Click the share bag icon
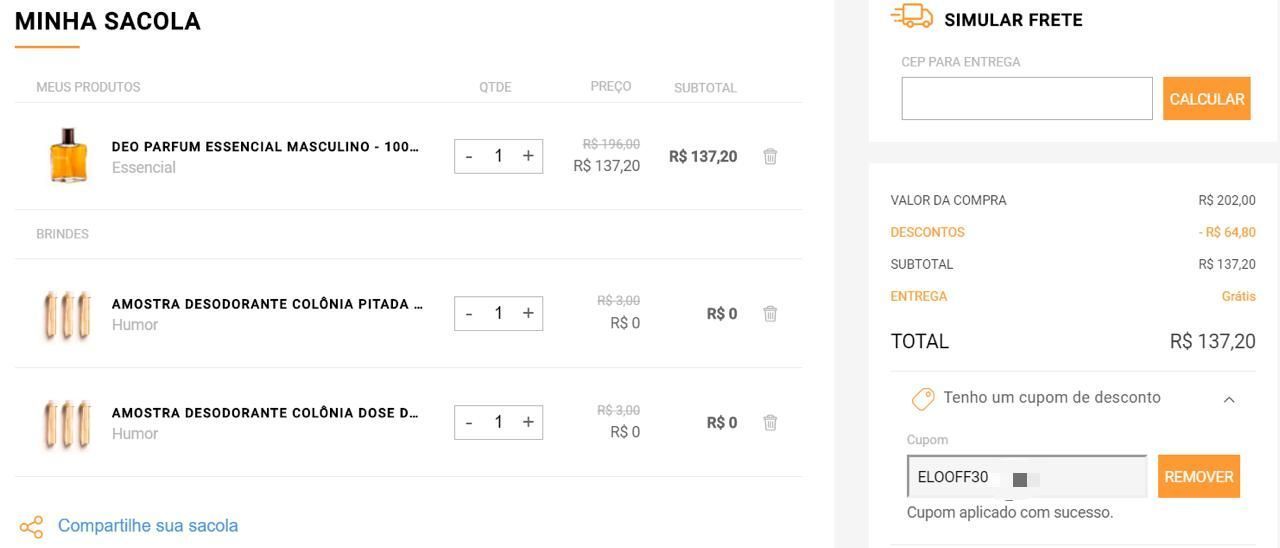 coord(32,526)
